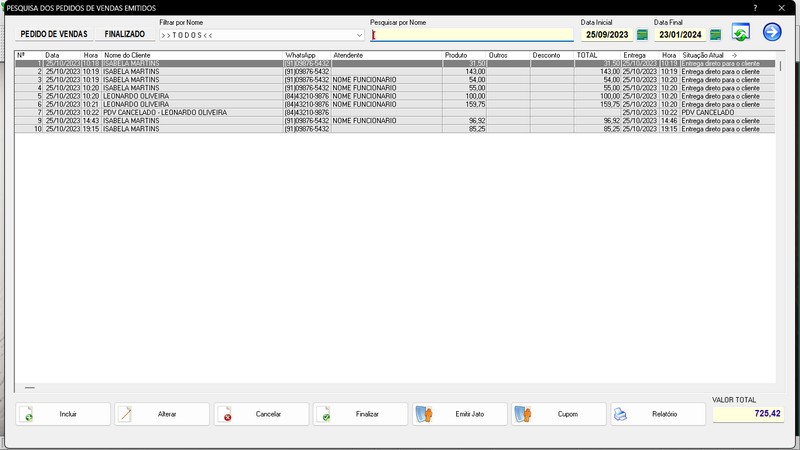Image resolution: width=800 pixels, height=450 pixels.
Task: Open the Data Inicial calendar picker
Action: 642,35
